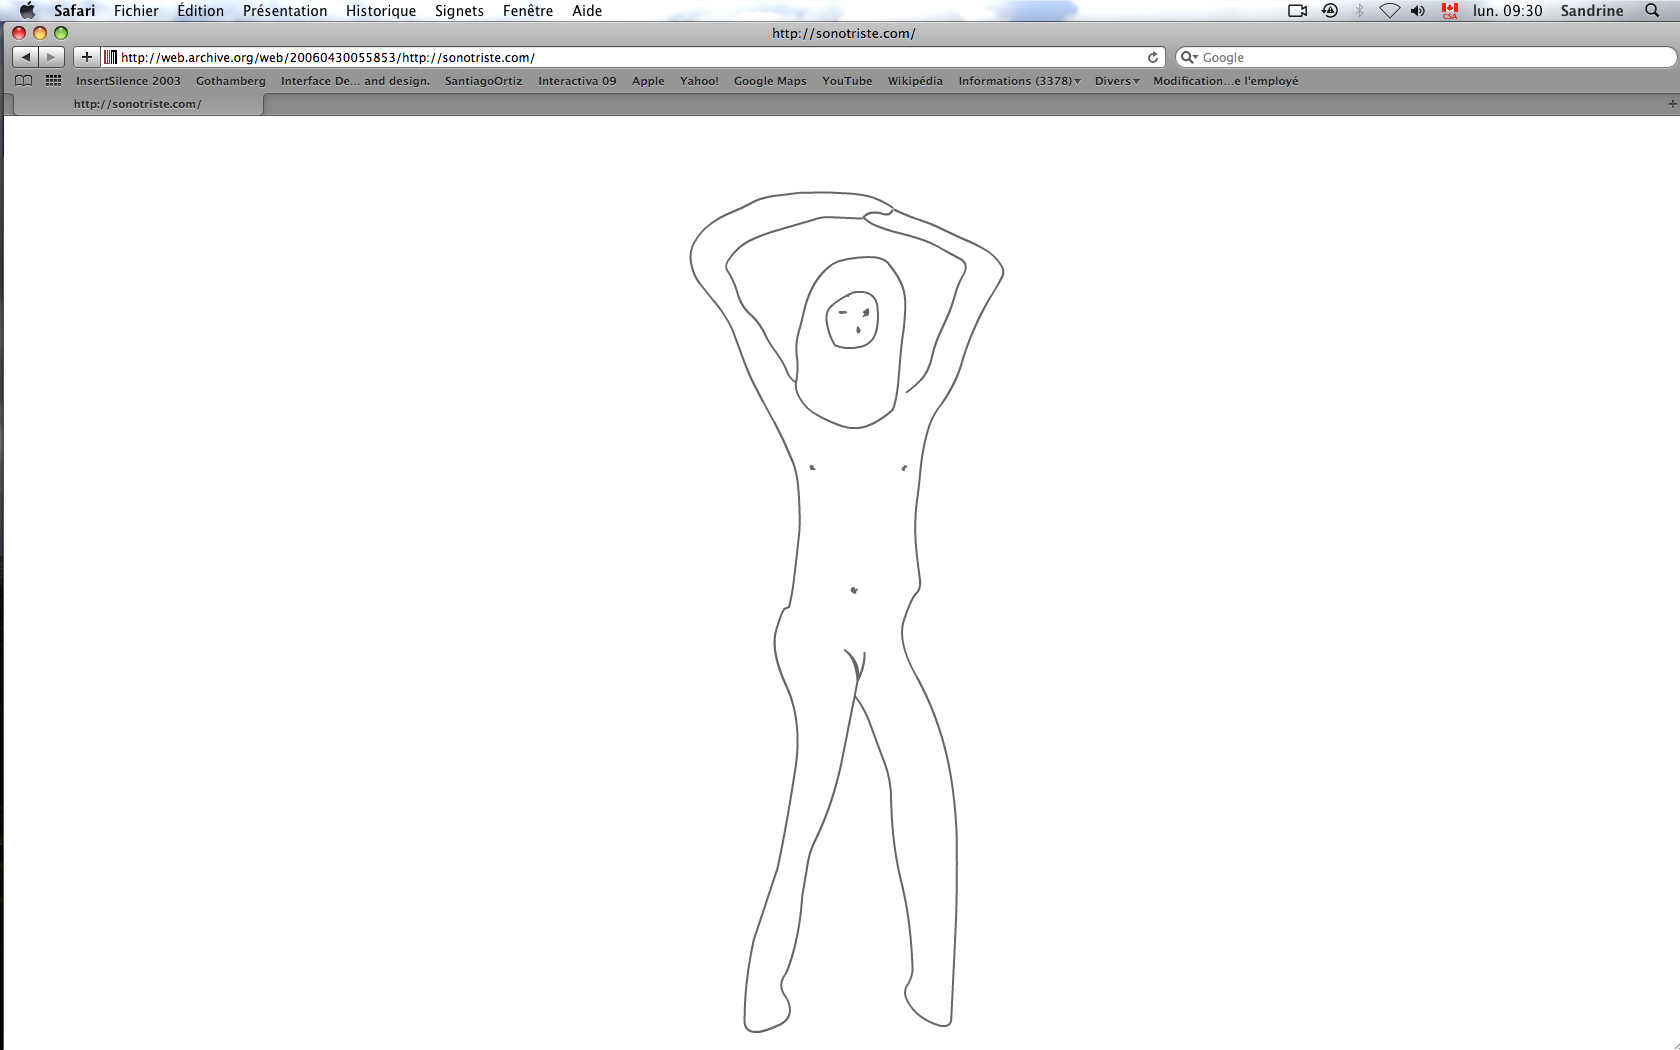Image resolution: width=1680 pixels, height=1050 pixels.
Task: Zoom the window with the green button
Action: (x=61, y=33)
